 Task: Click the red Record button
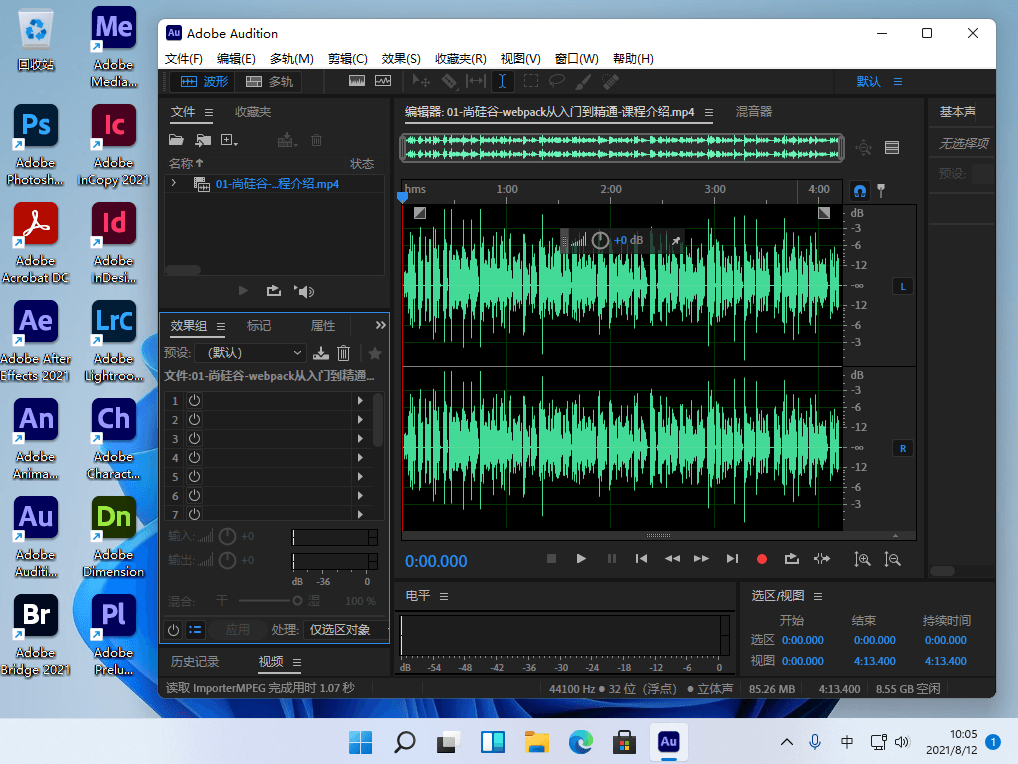[x=762, y=559]
